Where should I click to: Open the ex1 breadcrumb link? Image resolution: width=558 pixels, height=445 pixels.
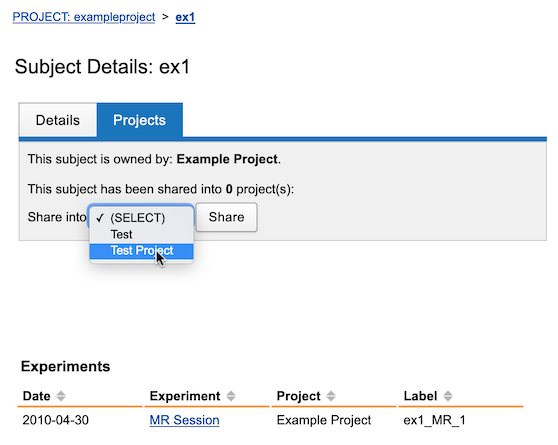[x=185, y=17]
